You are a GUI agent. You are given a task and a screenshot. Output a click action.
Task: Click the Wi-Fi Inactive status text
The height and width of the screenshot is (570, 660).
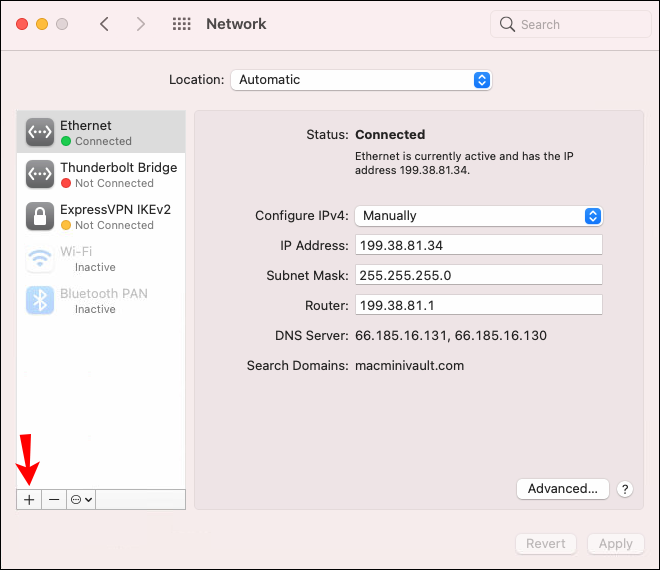(x=95, y=267)
